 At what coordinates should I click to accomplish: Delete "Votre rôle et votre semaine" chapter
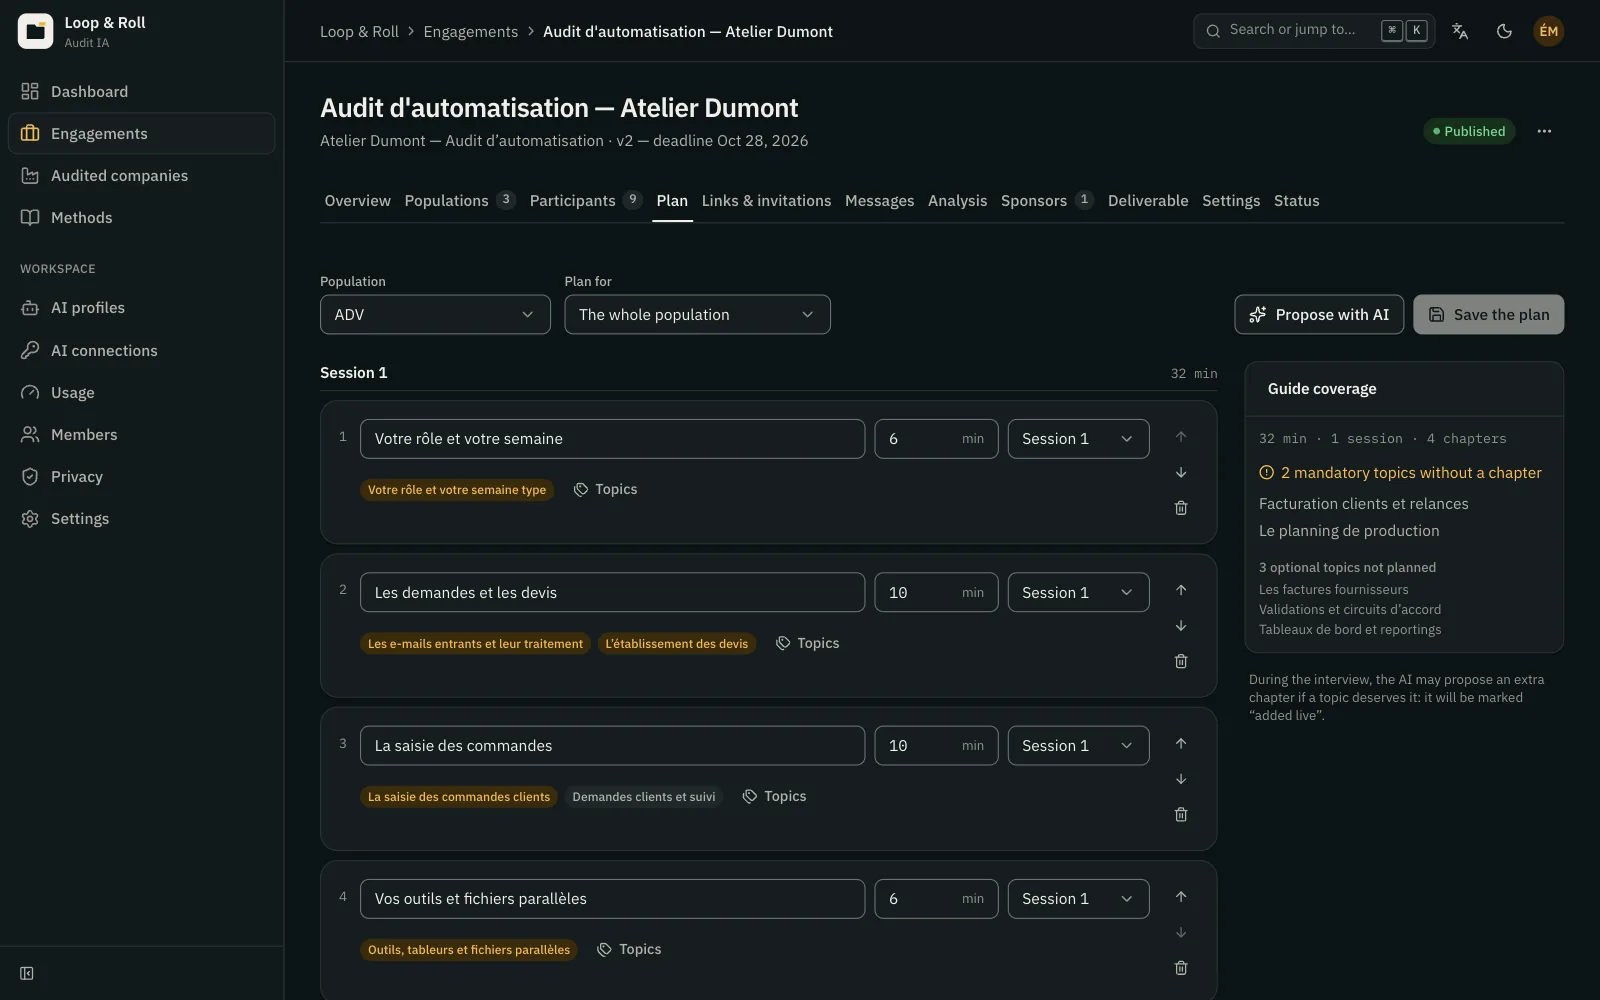click(x=1181, y=508)
